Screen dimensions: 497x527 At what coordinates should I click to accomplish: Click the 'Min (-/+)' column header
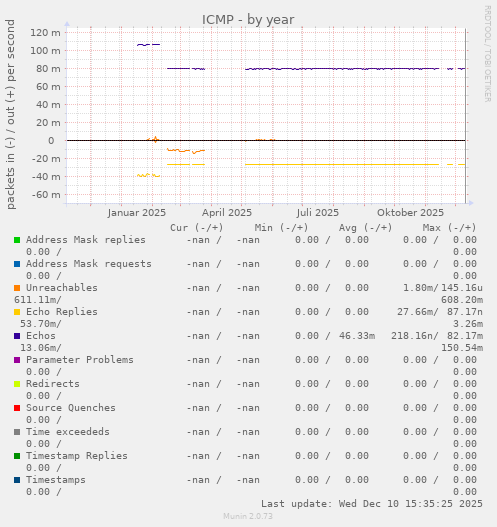(x=281, y=228)
